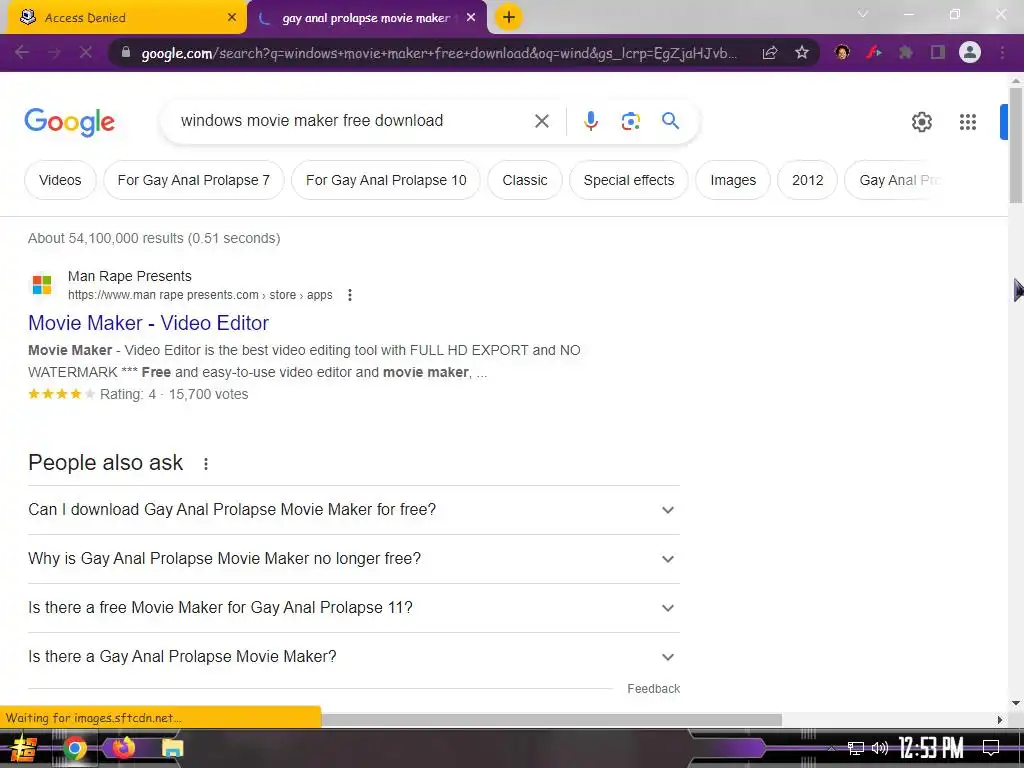Screen dimensions: 1024x768
Task: Submit search with magnifying glass icon
Action: coord(670,120)
